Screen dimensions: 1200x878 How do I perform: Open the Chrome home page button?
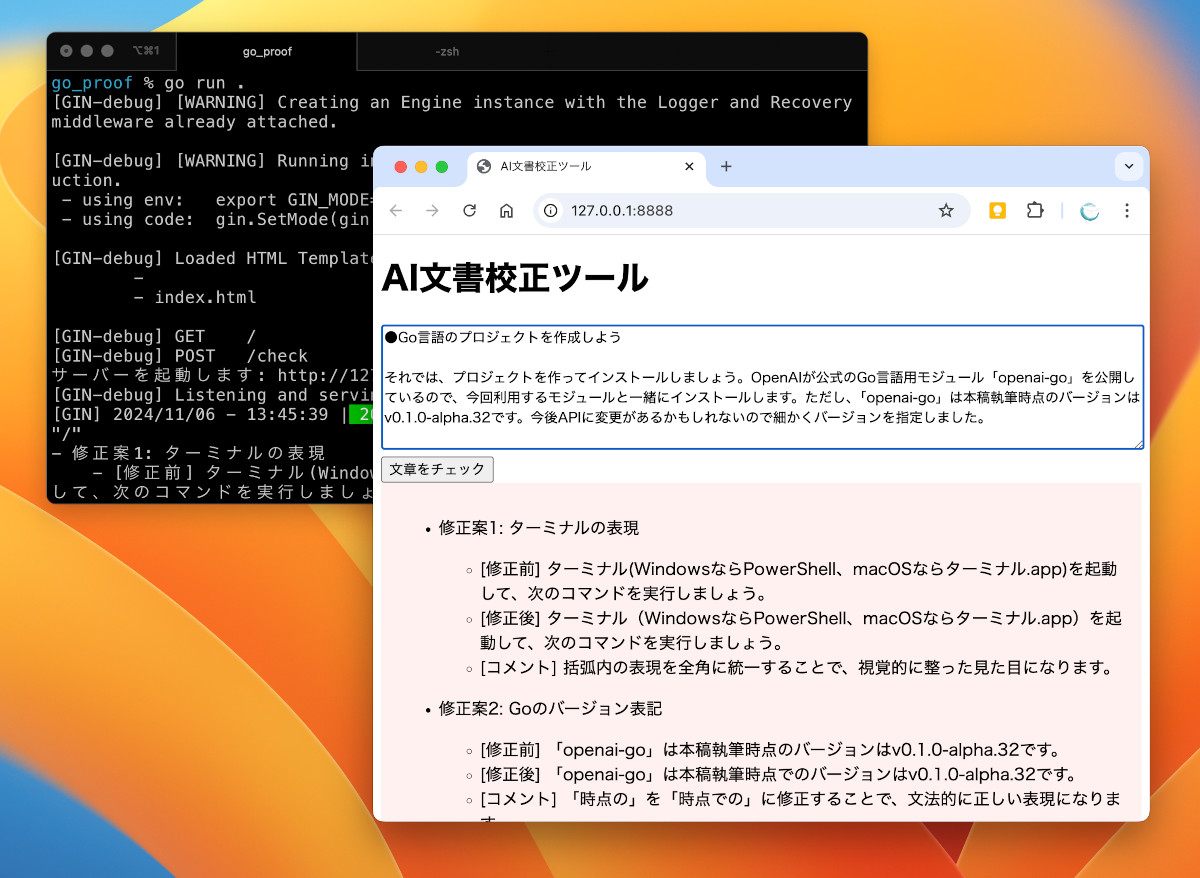tap(506, 211)
